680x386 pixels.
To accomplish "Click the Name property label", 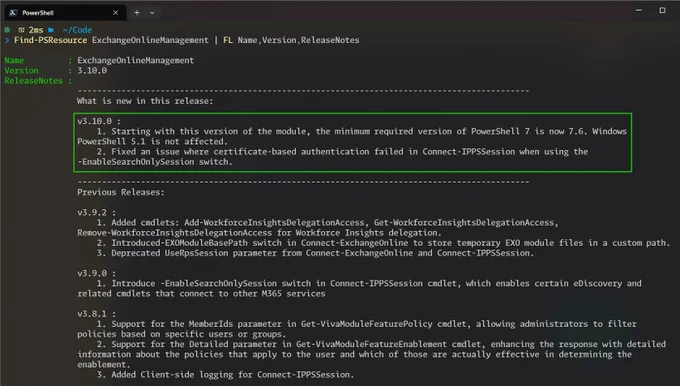I will click(x=14, y=60).
